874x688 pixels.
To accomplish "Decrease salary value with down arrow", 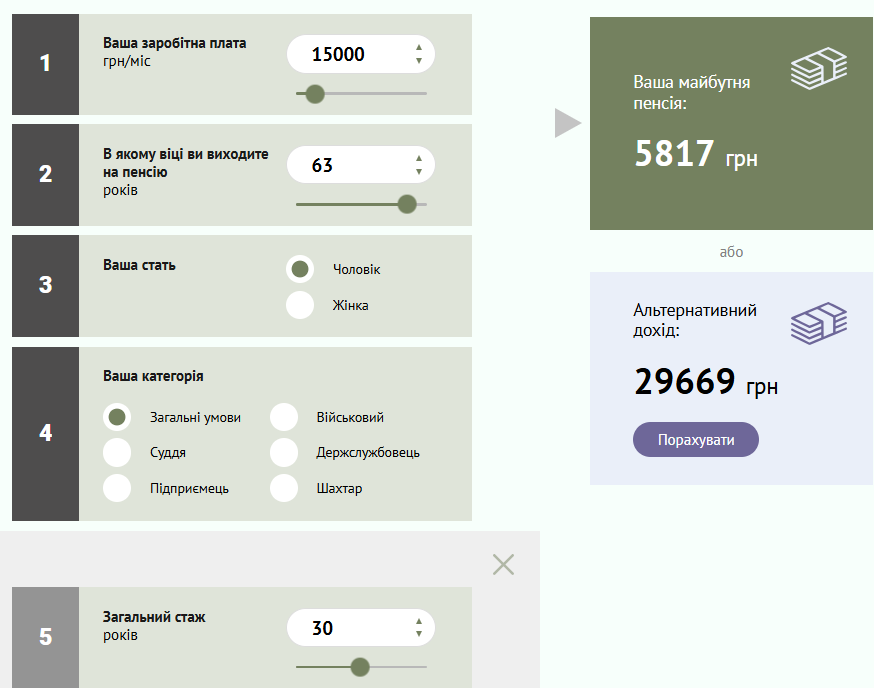I will coord(419,61).
